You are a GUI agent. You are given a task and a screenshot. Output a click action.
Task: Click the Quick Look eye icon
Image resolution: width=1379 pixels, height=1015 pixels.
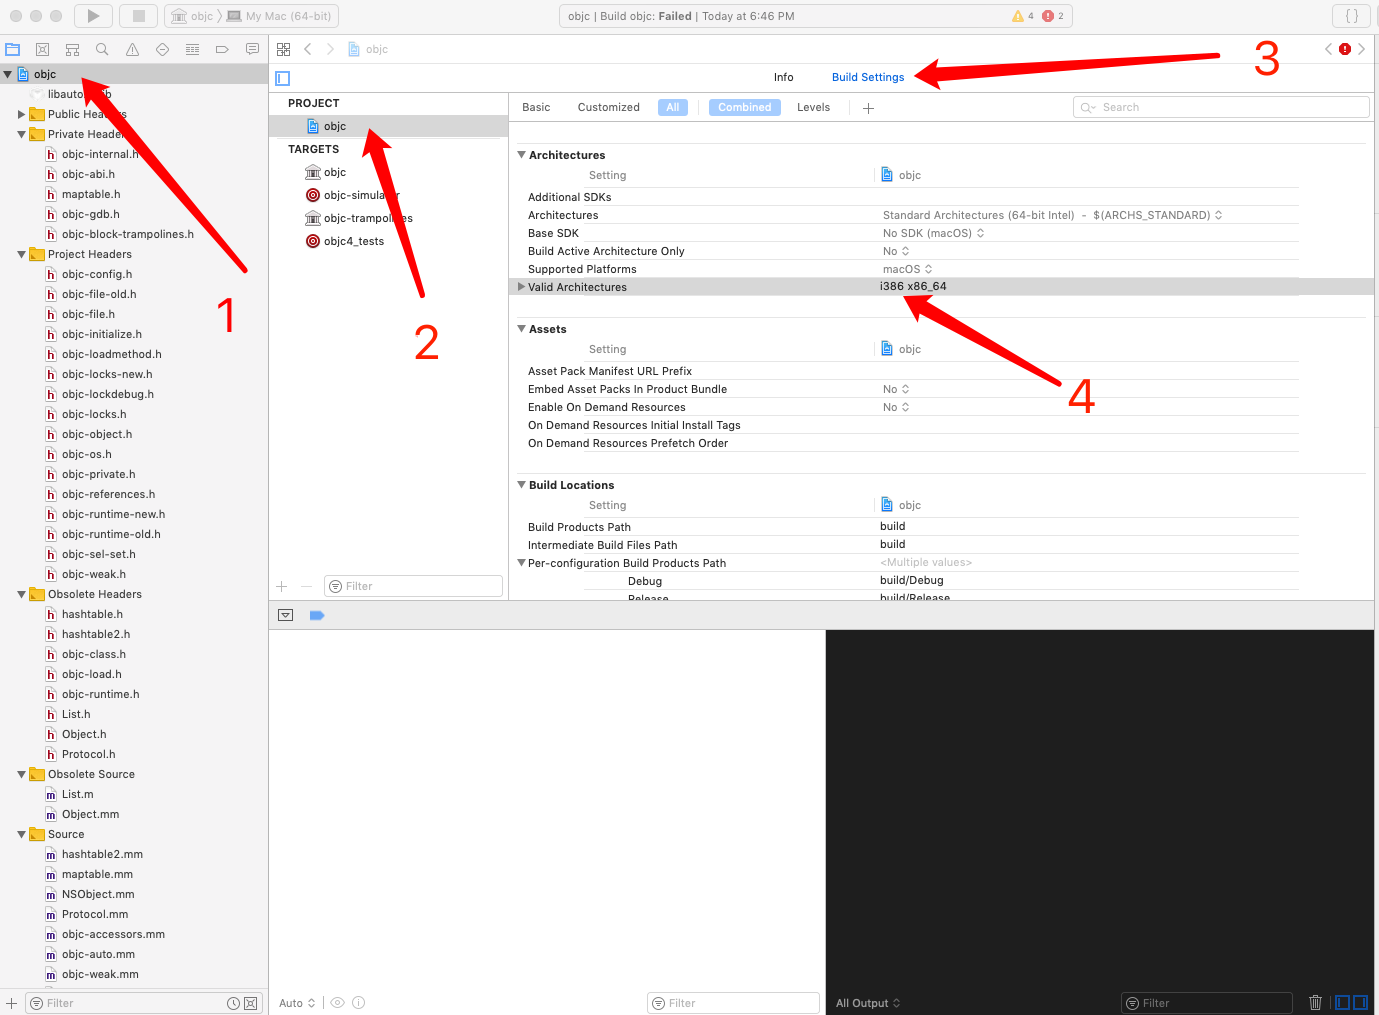(x=338, y=1002)
